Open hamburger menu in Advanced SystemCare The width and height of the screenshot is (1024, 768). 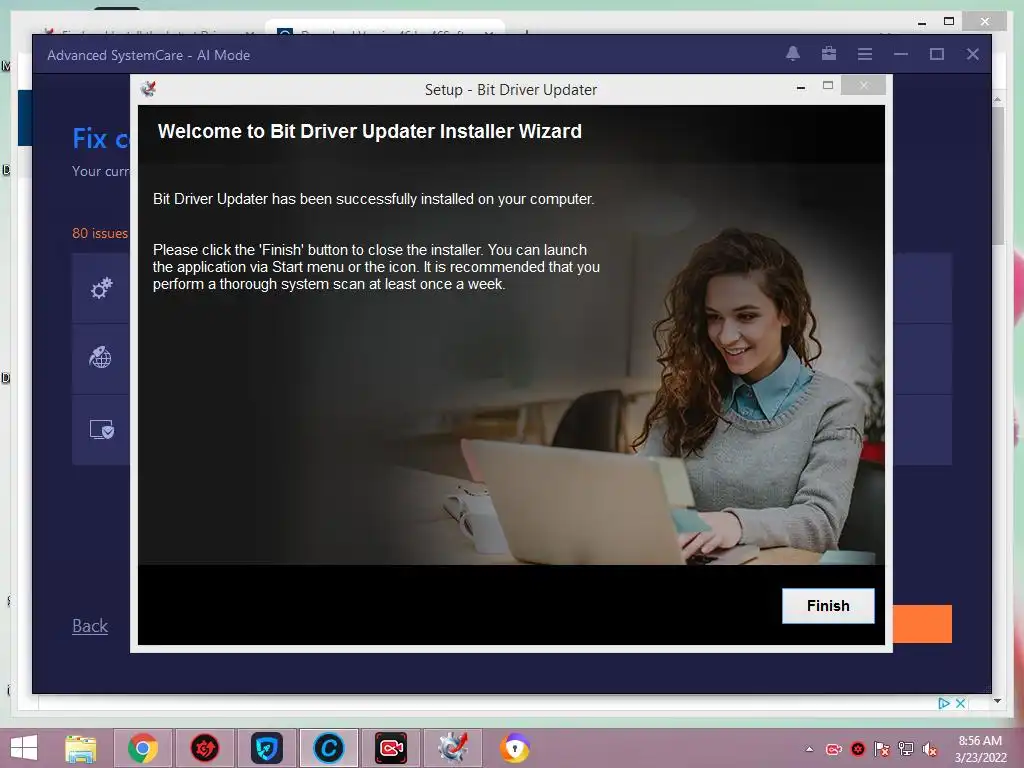pos(865,54)
